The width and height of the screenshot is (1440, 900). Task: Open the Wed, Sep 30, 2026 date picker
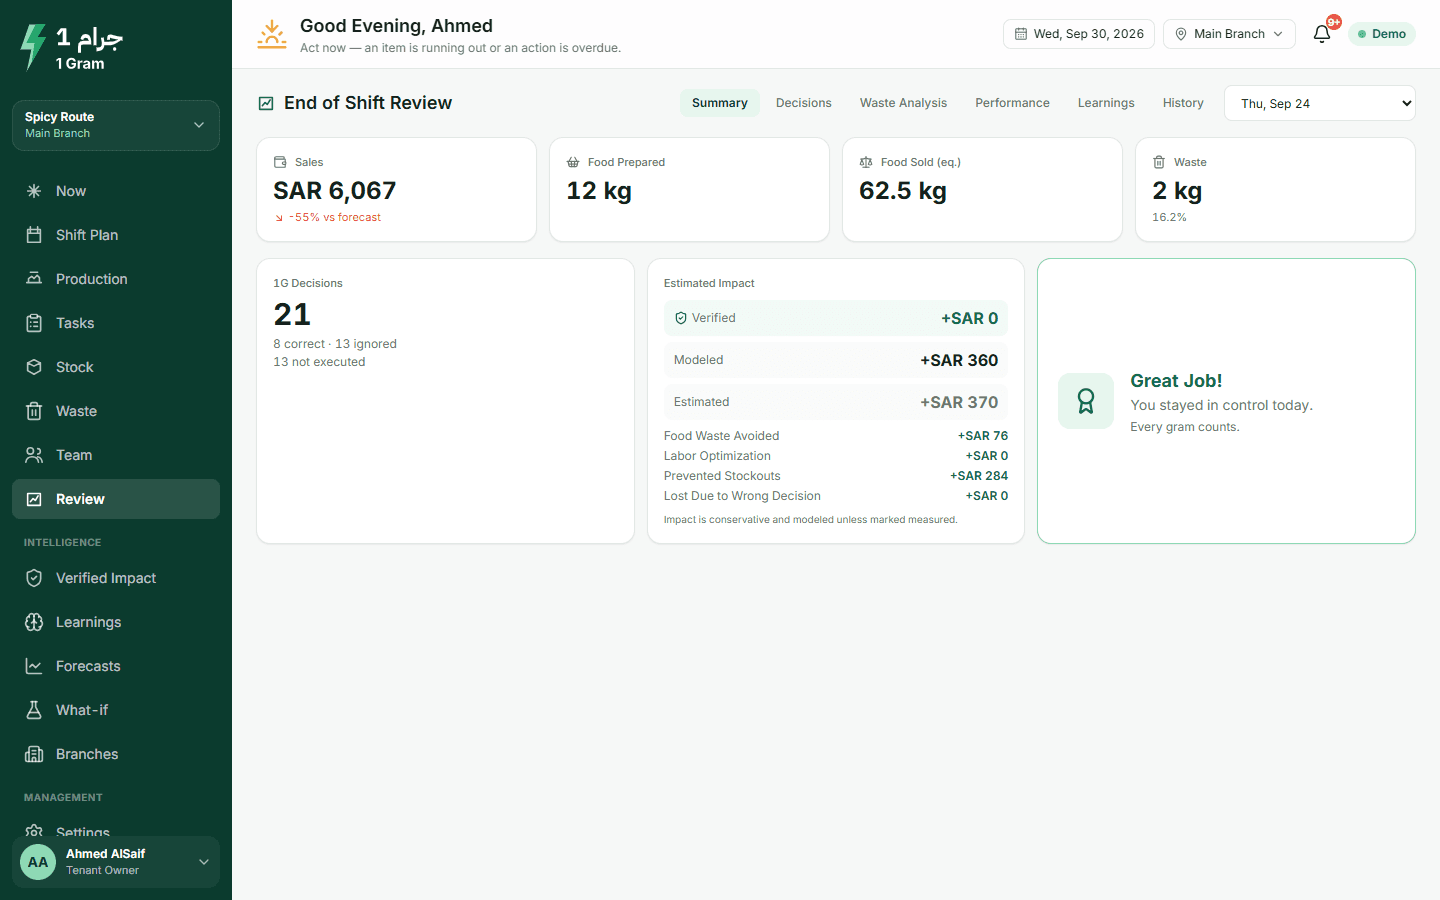tap(1079, 34)
